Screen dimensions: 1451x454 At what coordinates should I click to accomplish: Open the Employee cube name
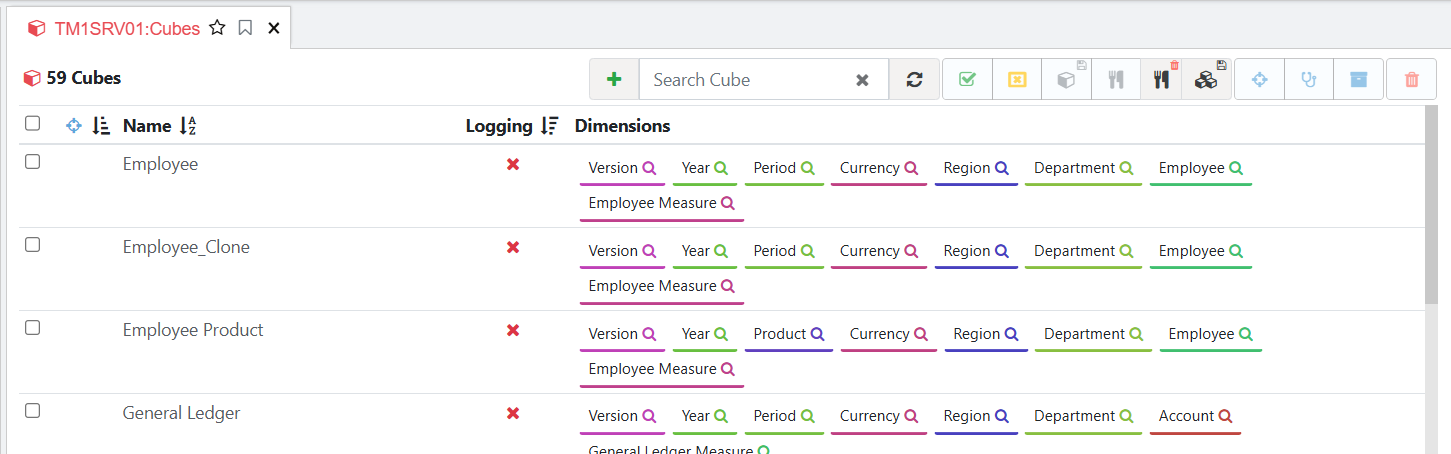click(160, 164)
